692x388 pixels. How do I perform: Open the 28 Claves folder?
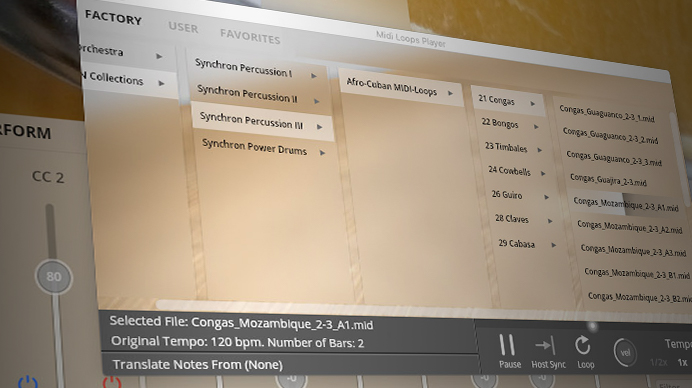coord(511,218)
